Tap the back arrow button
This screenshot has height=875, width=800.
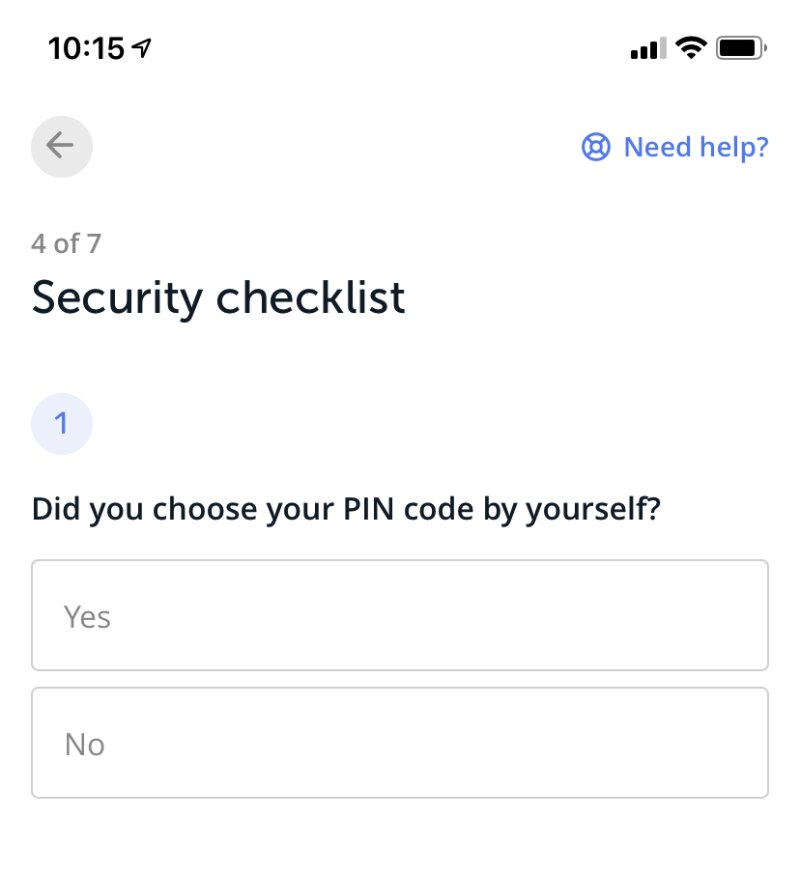coord(61,146)
